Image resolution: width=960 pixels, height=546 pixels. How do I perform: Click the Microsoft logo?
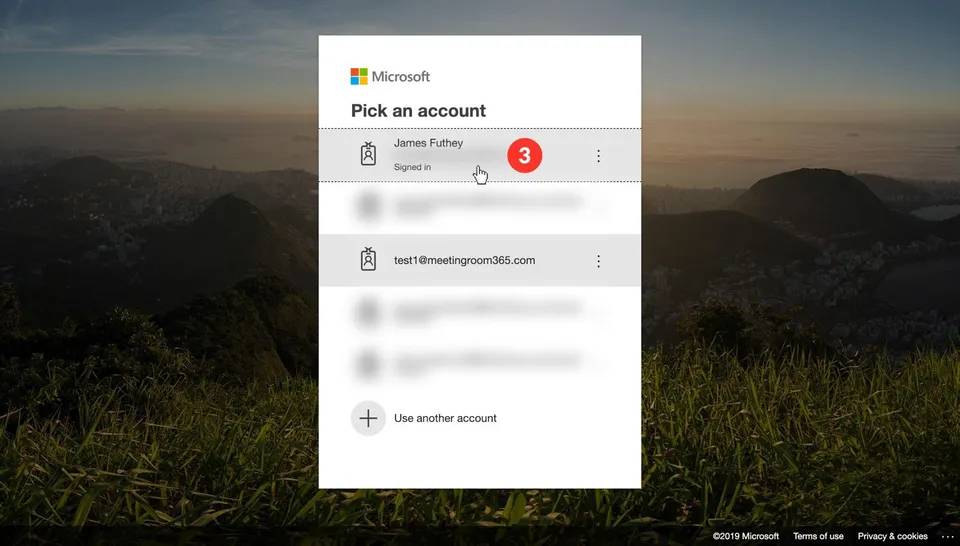pyautogui.click(x=390, y=77)
